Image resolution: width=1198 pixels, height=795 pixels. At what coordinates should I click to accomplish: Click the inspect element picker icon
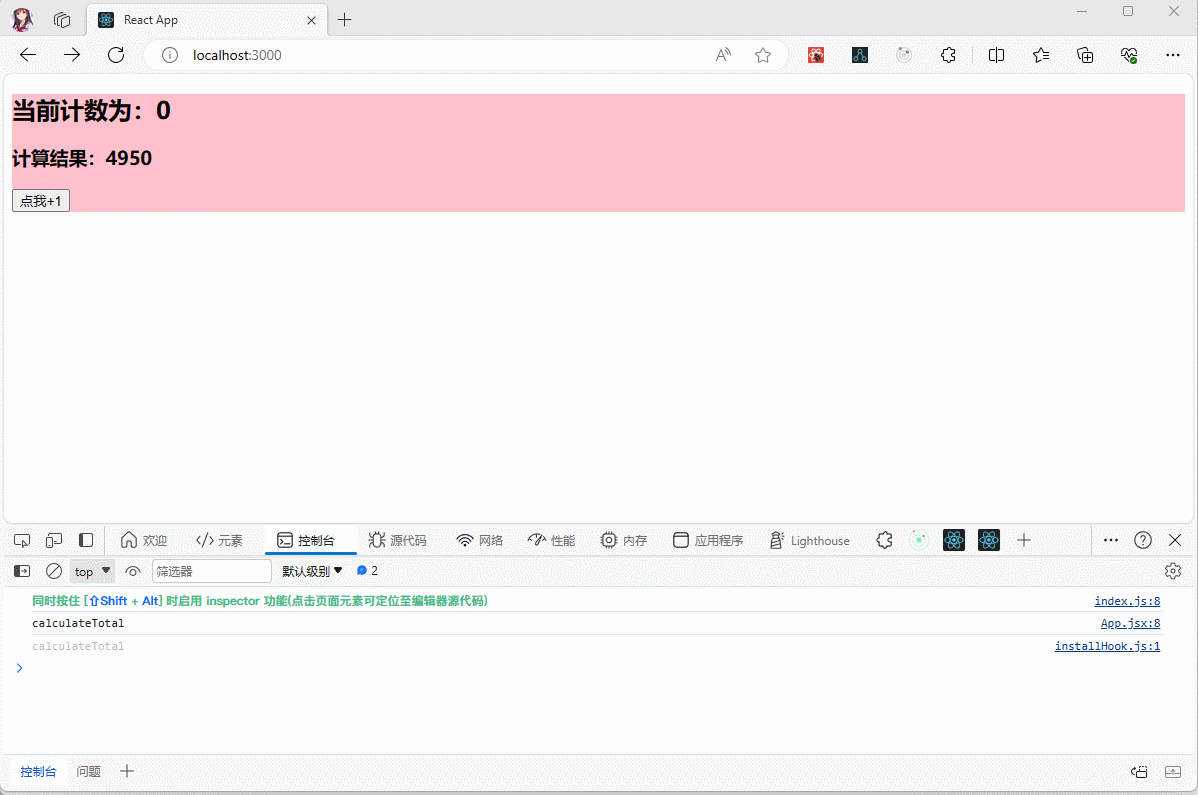click(x=22, y=540)
